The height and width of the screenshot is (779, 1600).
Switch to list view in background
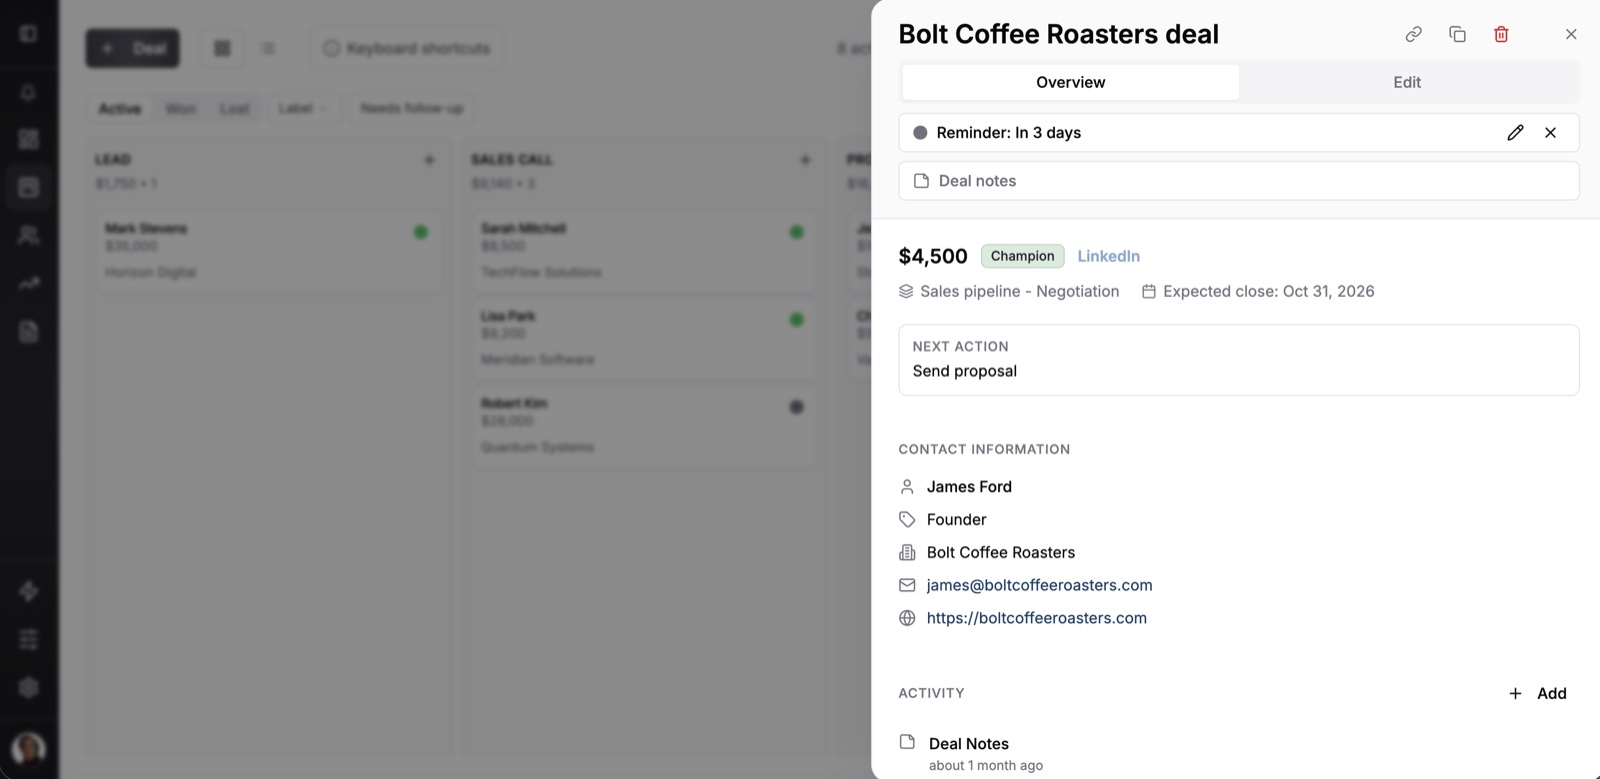click(x=268, y=48)
